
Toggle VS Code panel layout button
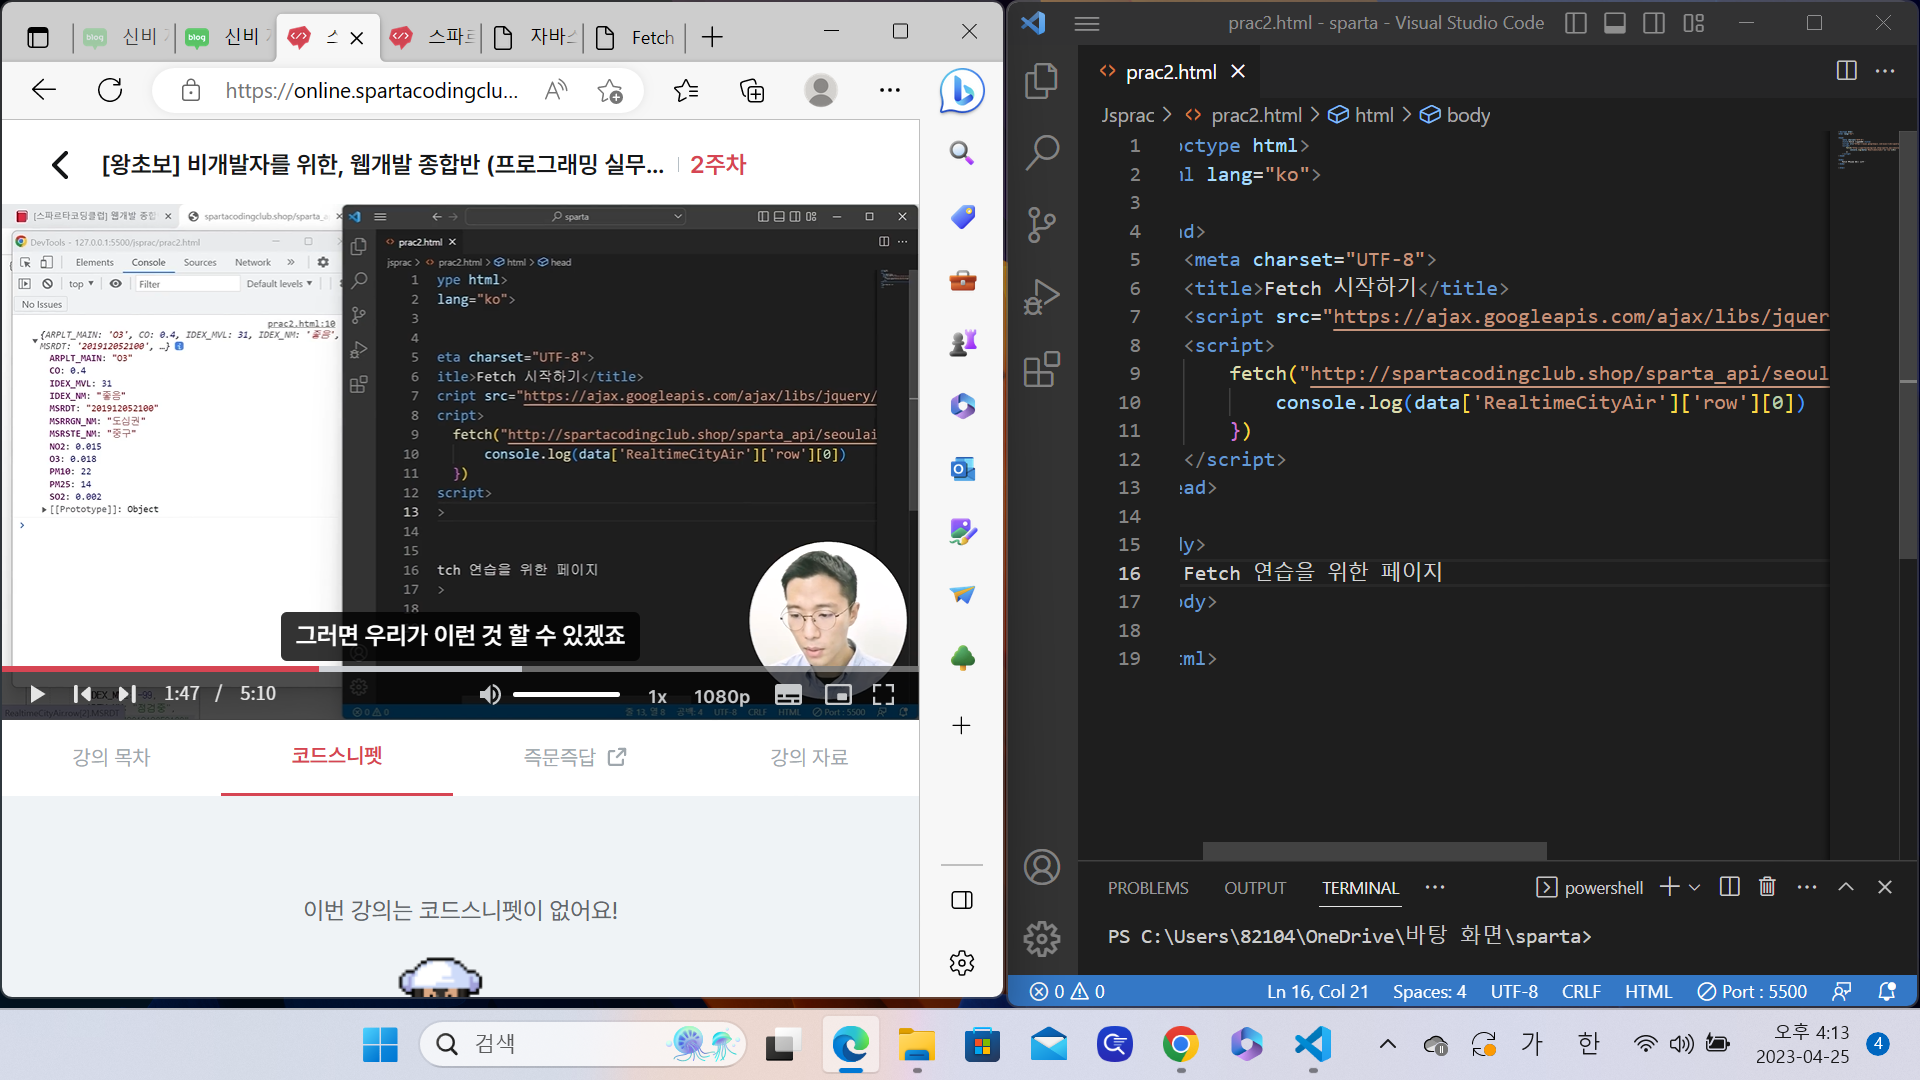[x=1615, y=23]
